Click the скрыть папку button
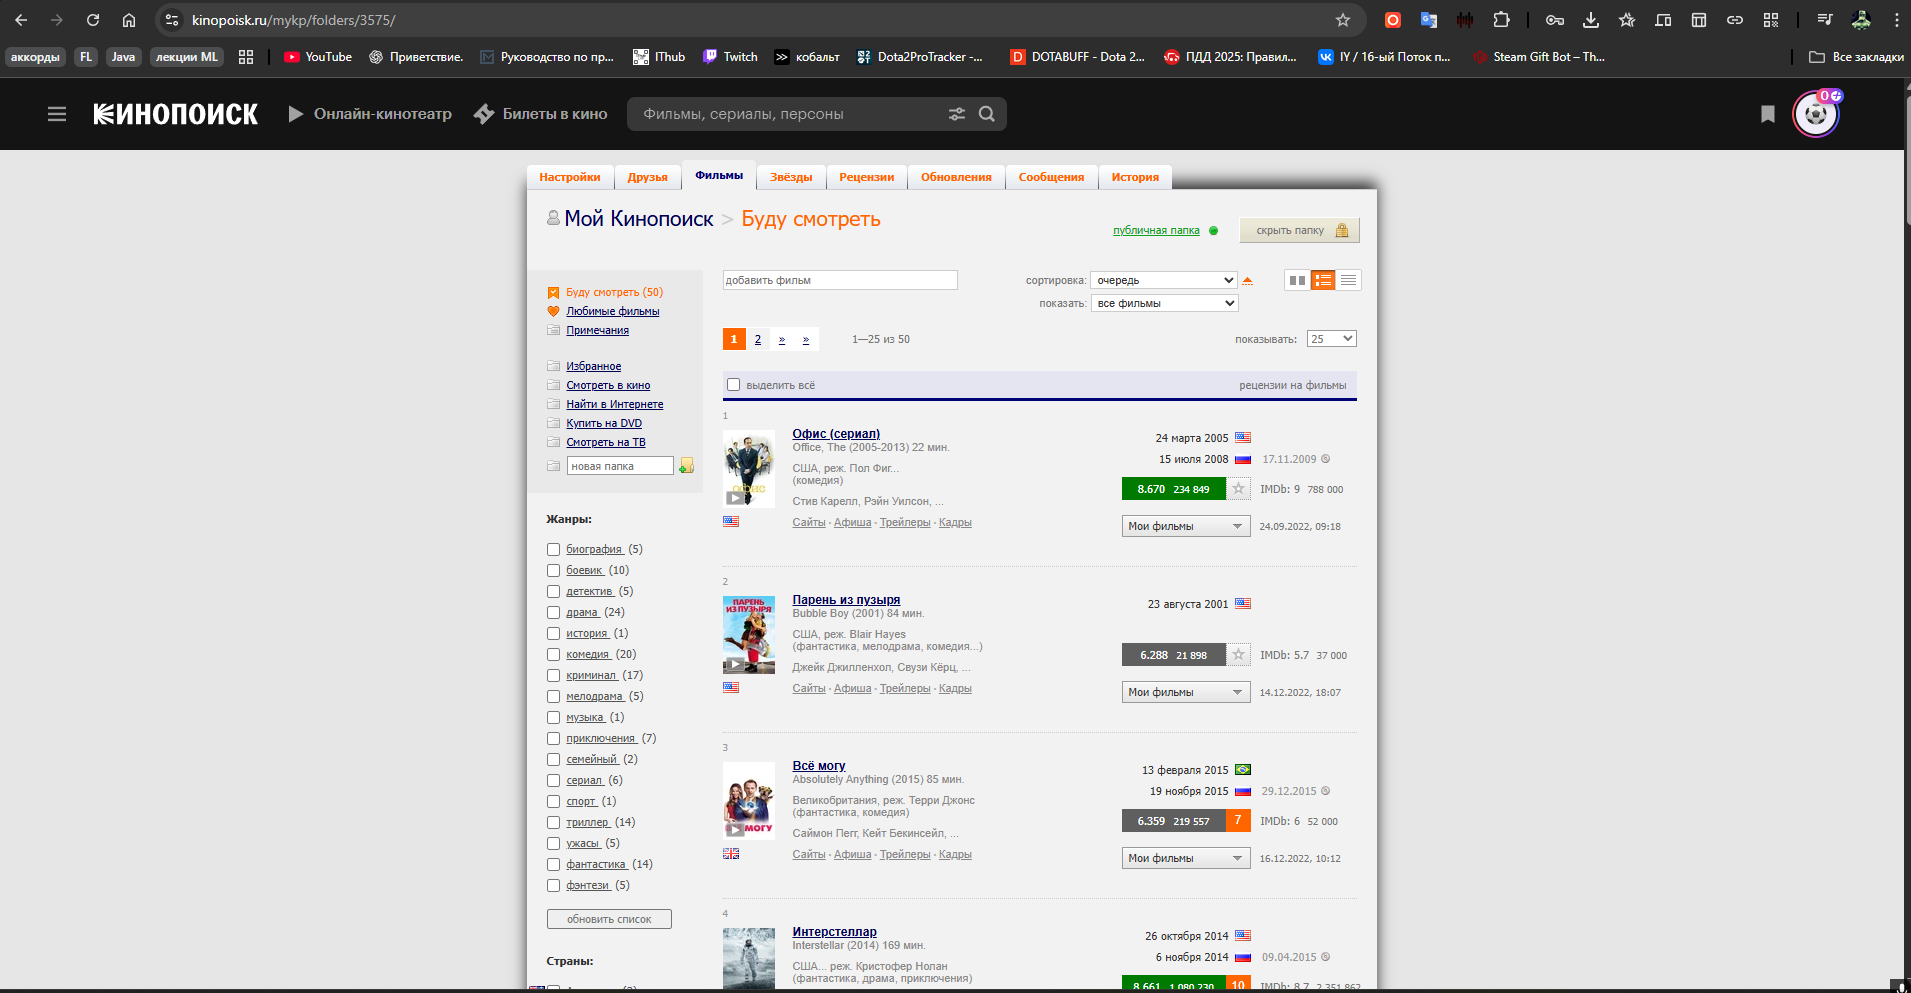The height and width of the screenshot is (993, 1911). [x=1299, y=230]
